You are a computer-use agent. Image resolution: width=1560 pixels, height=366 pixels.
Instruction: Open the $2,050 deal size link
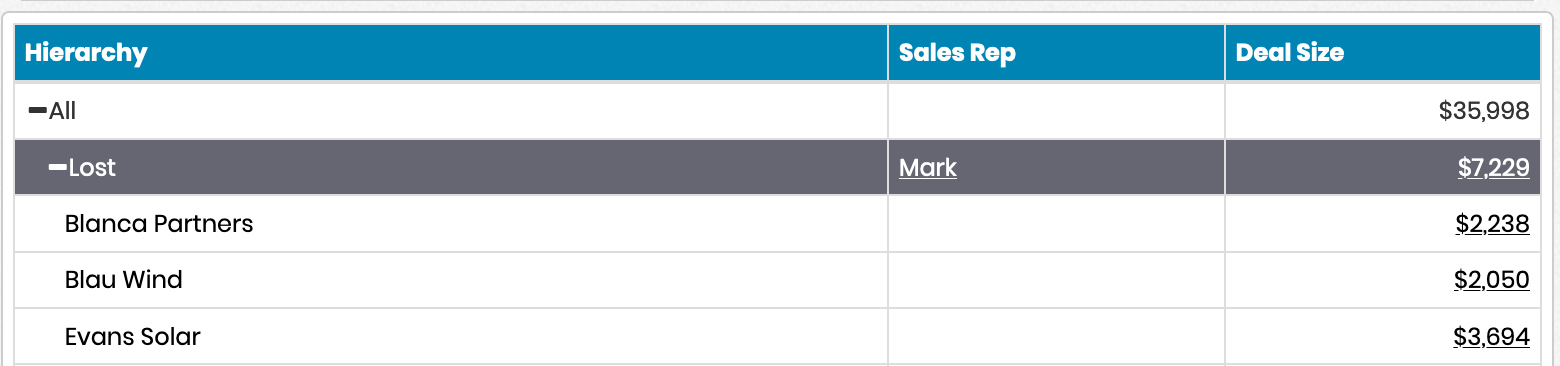click(x=1492, y=280)
